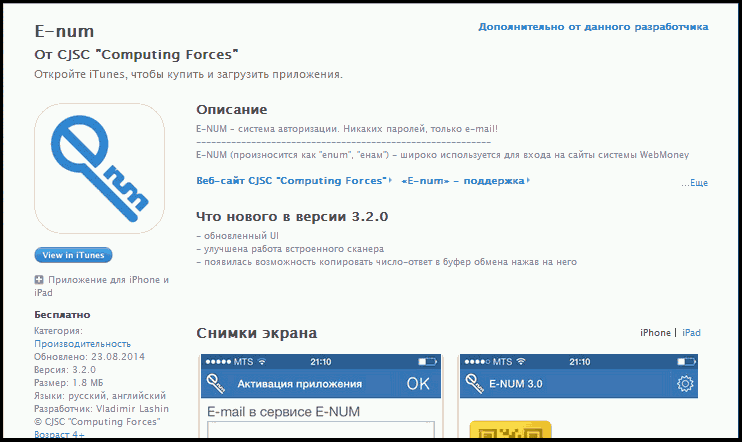The width and height of the screenshot is (742, 442).
Task: Click the © CJSC "Computing Forces" copyright text
Action: coord(97,422)
